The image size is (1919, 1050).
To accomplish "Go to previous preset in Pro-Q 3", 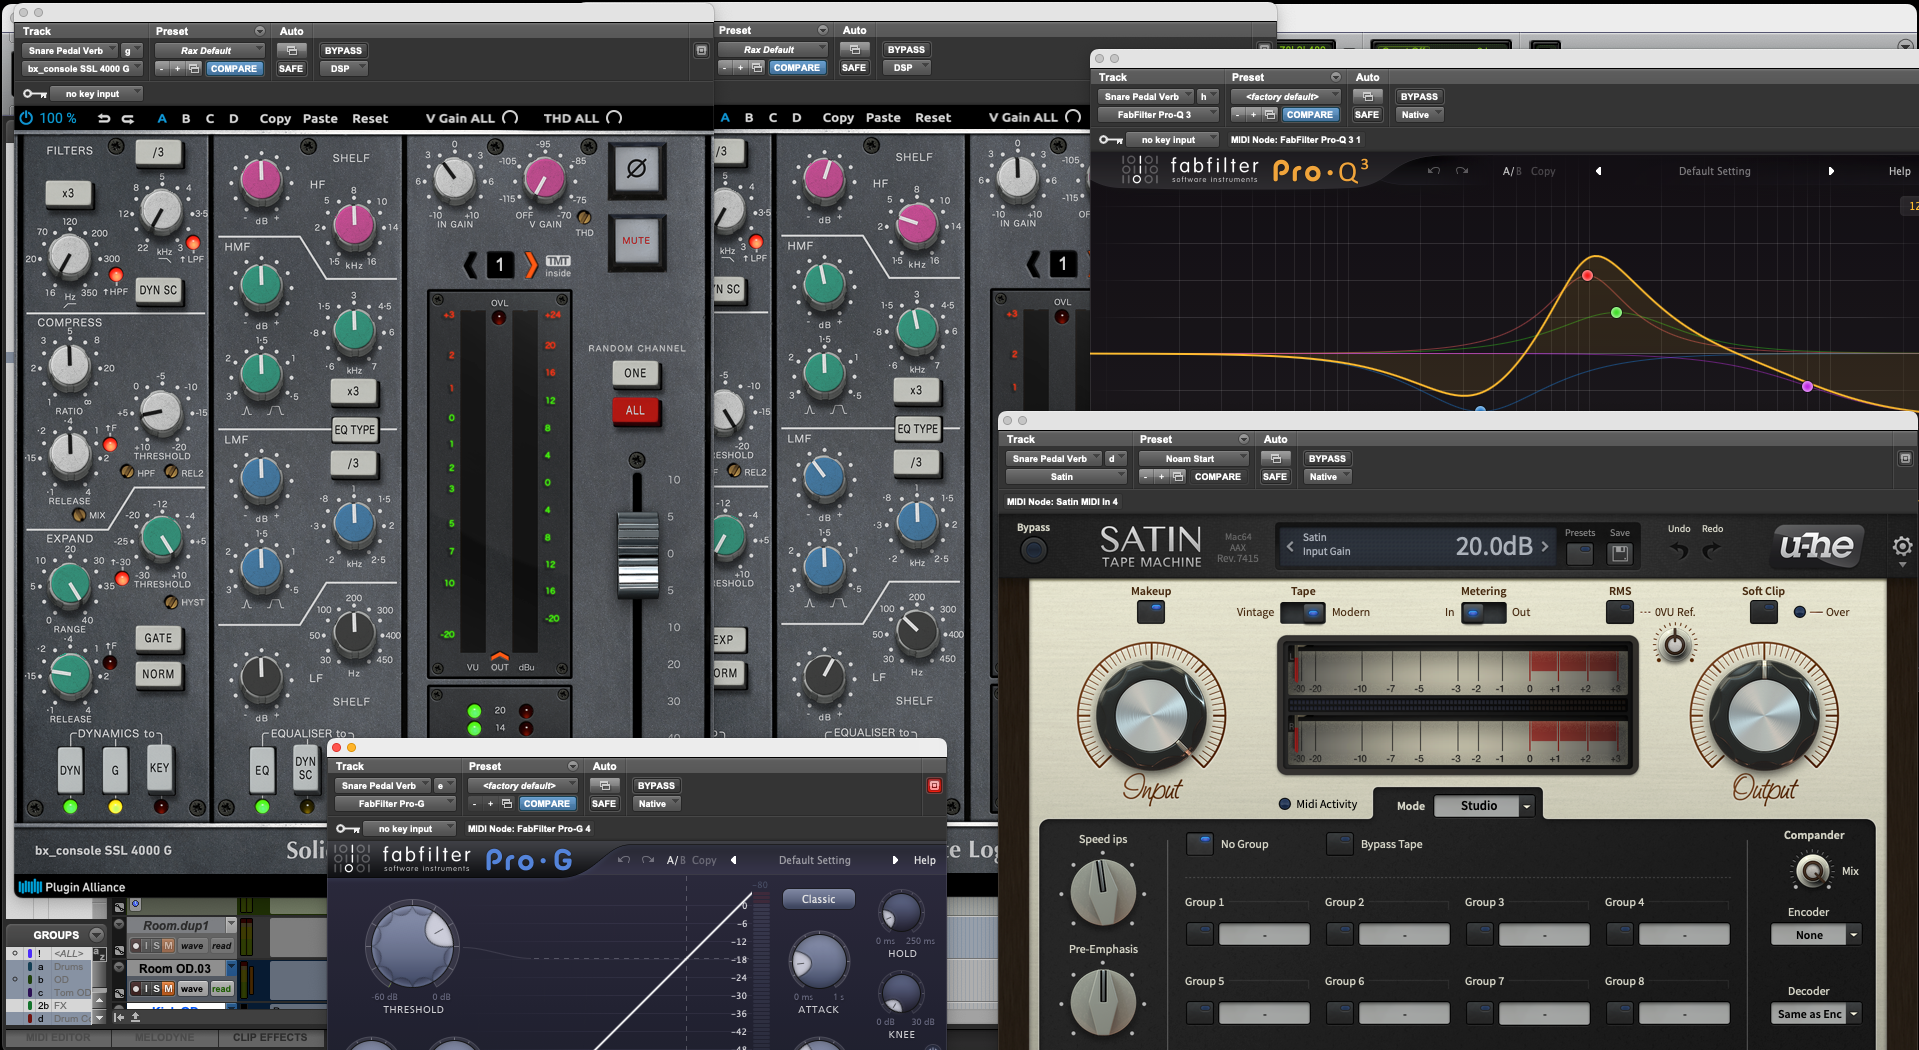I will click(1598, 171).
